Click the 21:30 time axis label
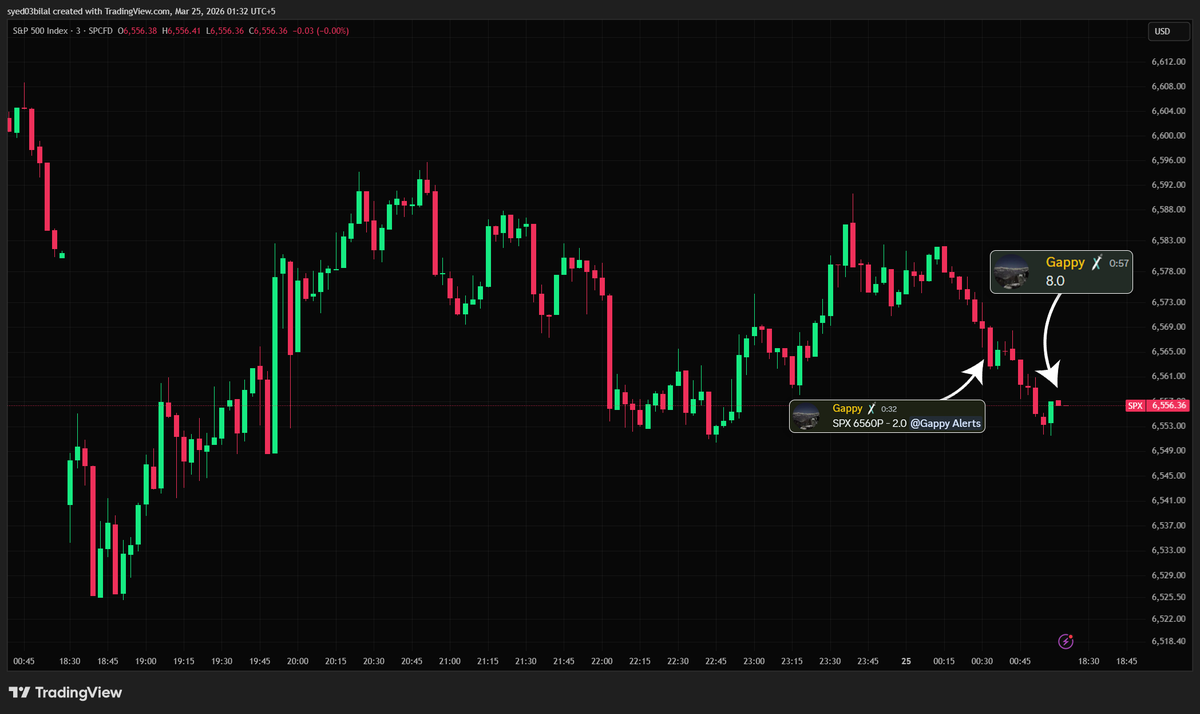Screen dimensions: 1200x714 [526, 661]
